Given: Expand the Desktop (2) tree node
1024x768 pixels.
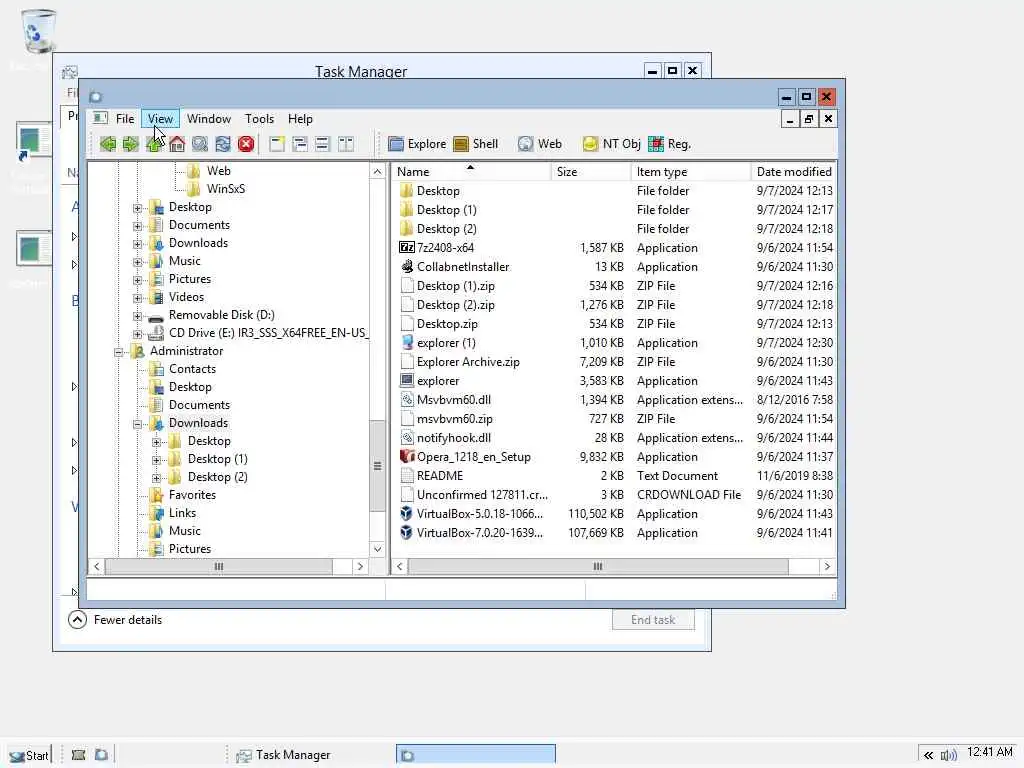Looking at the screenshot, I should coord(156,477).
